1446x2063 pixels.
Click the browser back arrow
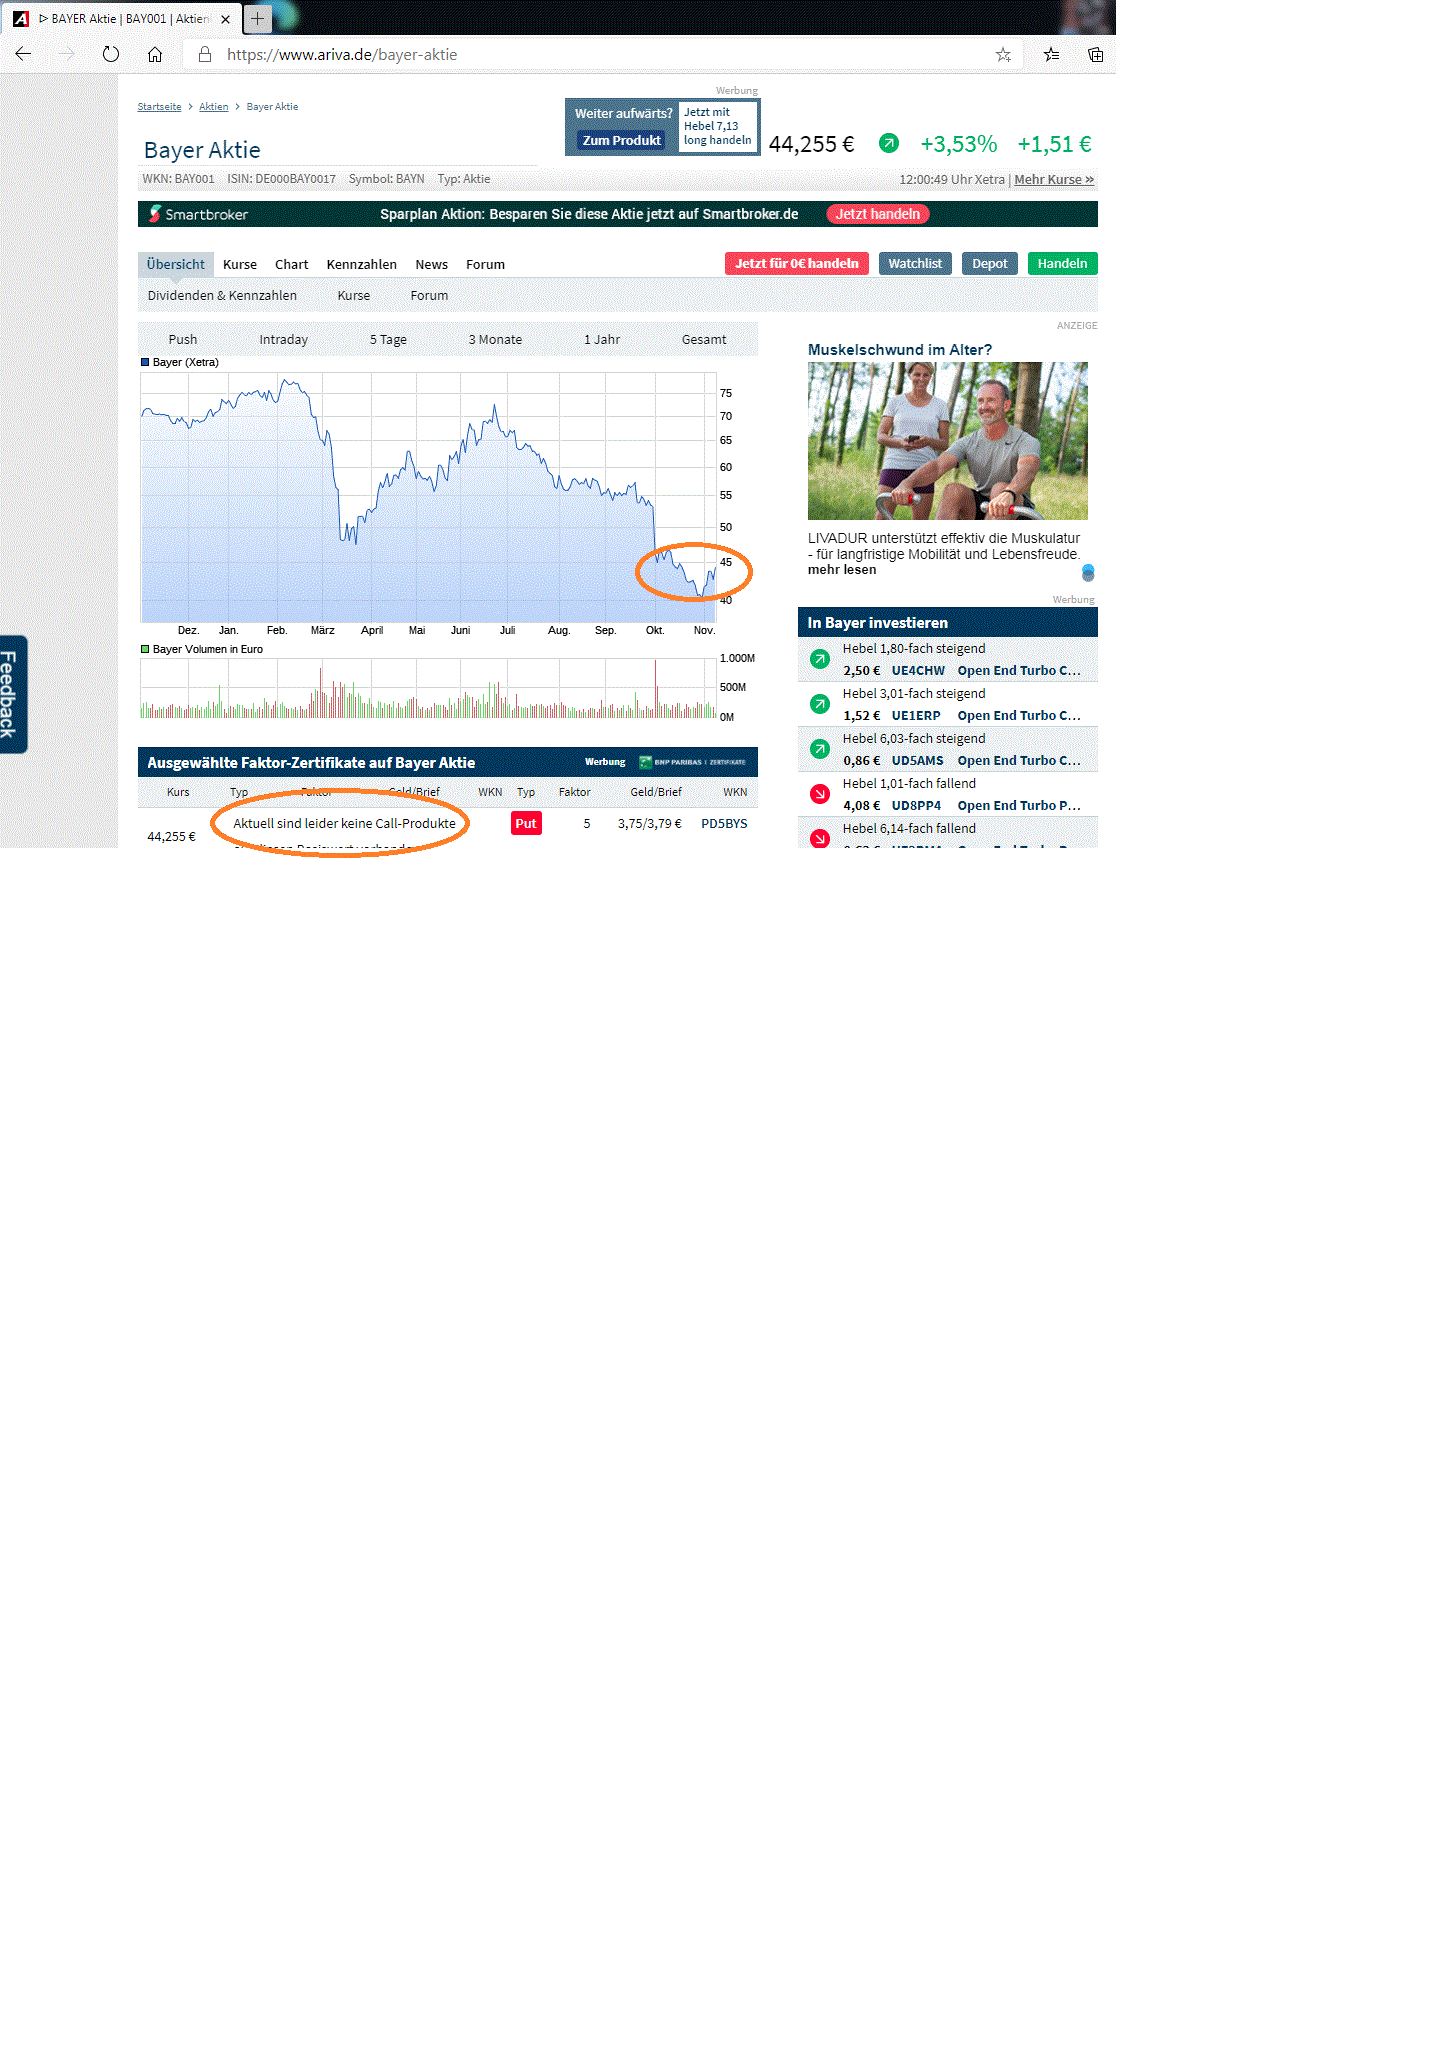click(x=24, y=54)
